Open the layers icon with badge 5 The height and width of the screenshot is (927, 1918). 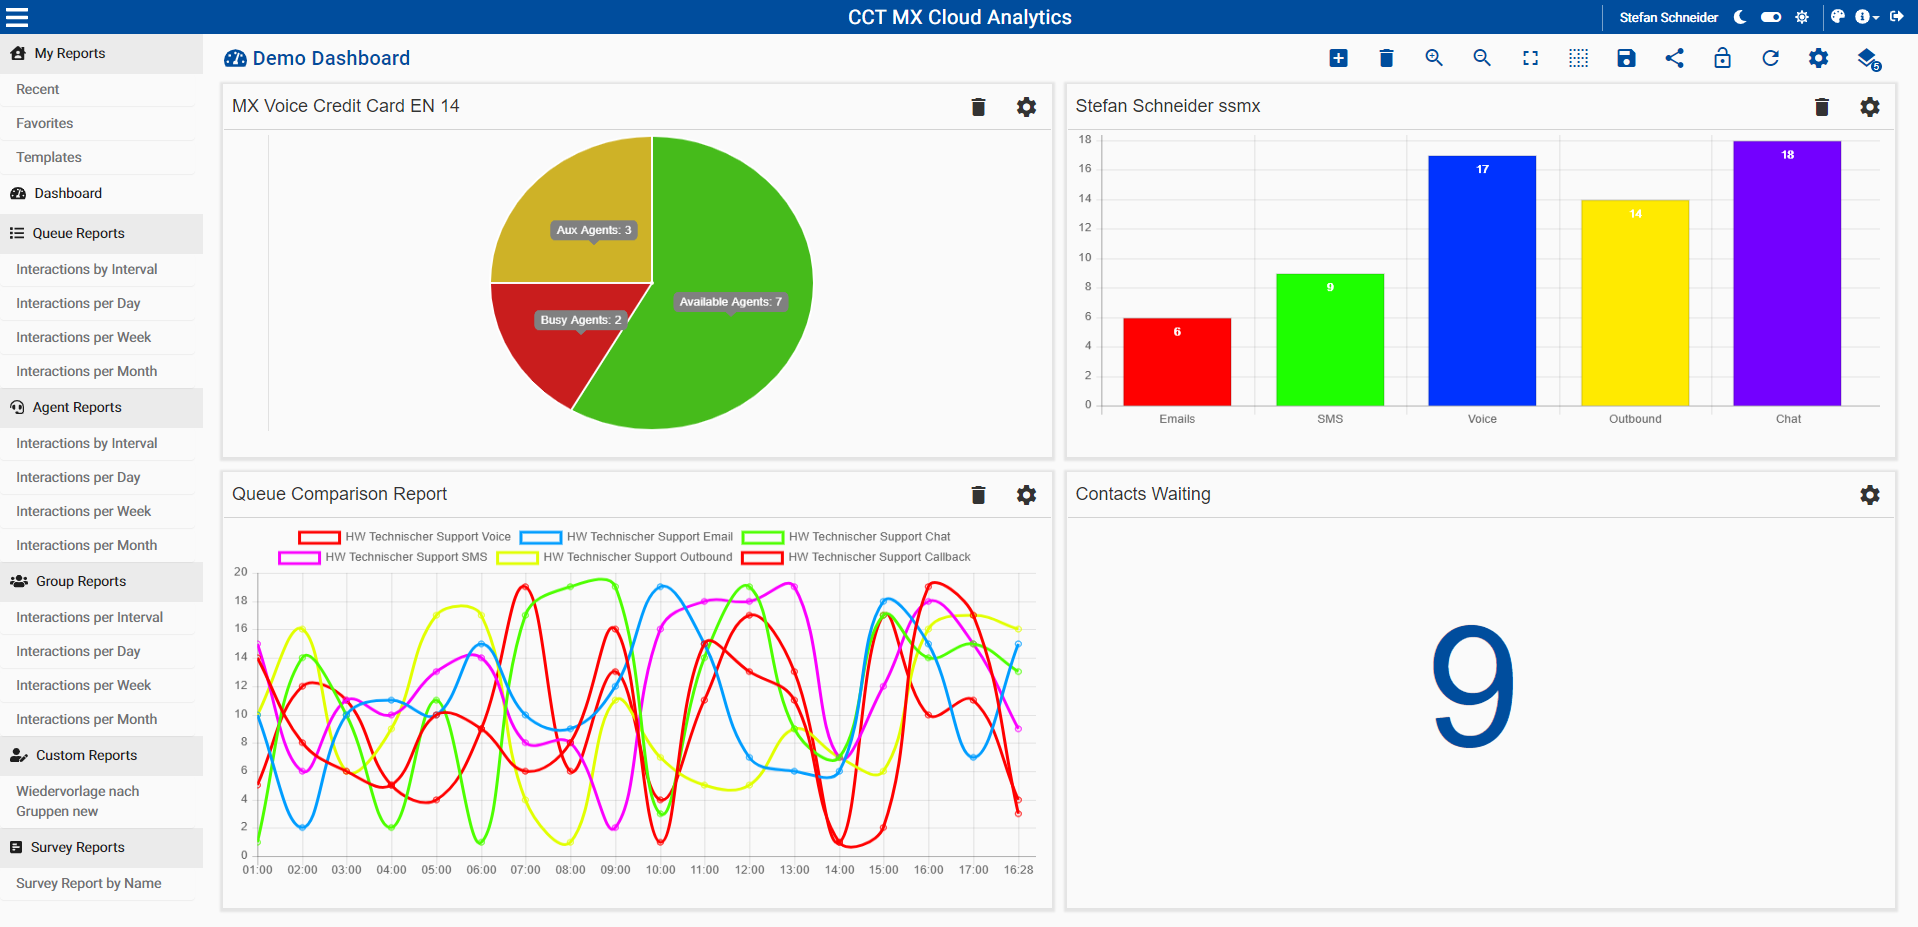[1867, 59]
